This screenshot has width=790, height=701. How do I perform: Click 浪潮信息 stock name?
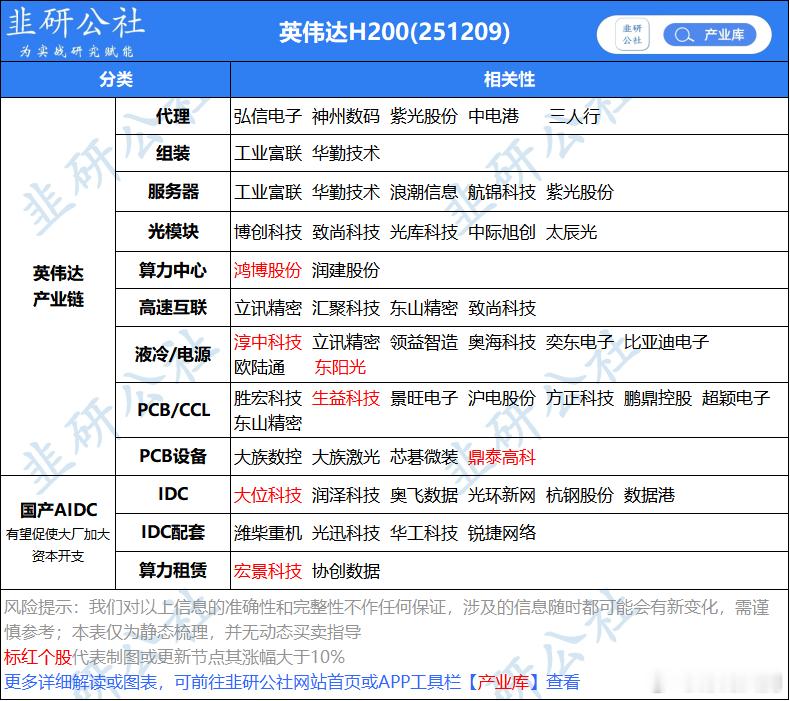[424, 192]
